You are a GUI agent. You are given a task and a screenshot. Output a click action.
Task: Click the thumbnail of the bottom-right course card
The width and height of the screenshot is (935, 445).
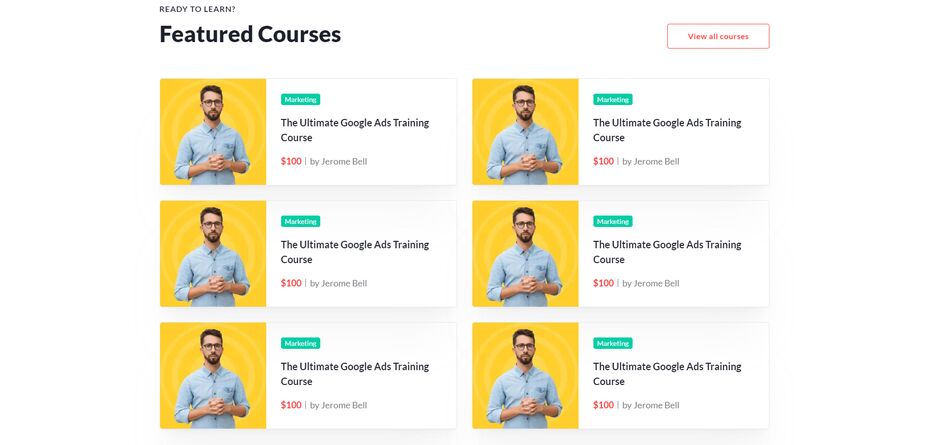(x=525, y=376)
